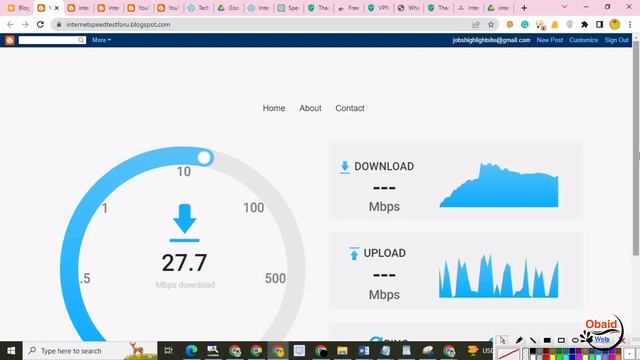Open Chrome's three-dot menu
This screenshot has height=360, width=640.
click(x=630, y=24)
